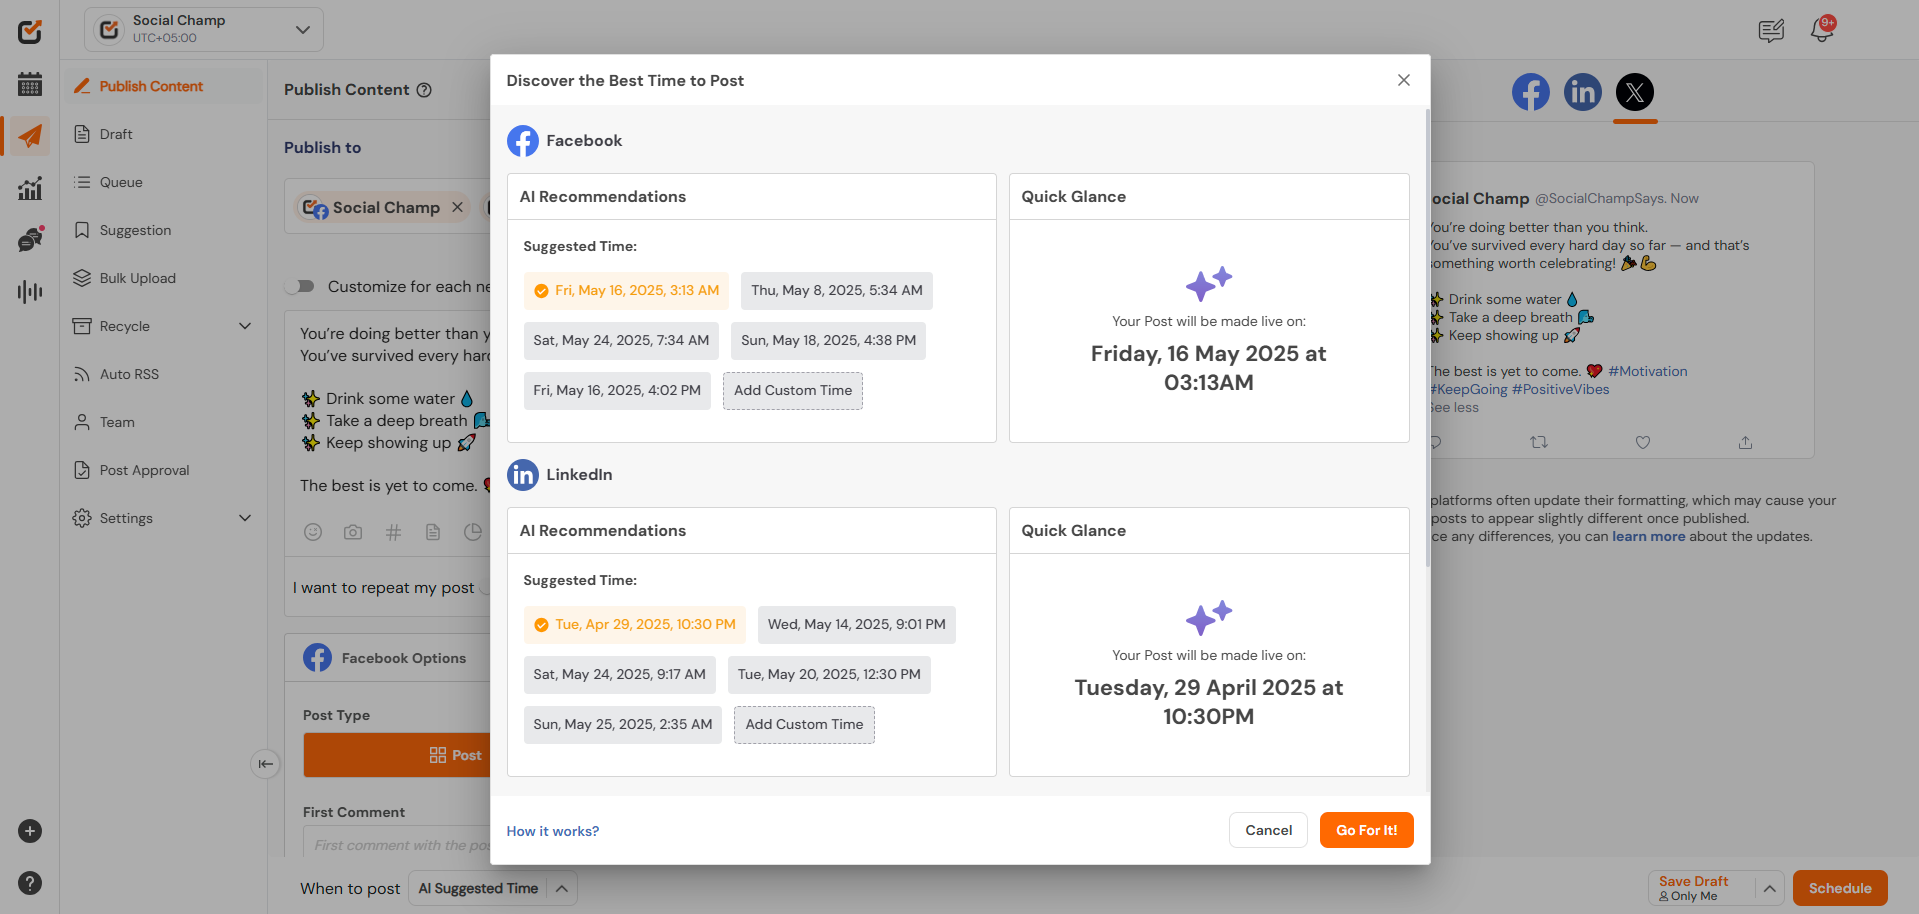Expand the Recycle menu
The width and height of the screenshot is (1919, 914).
click(245, 326)
